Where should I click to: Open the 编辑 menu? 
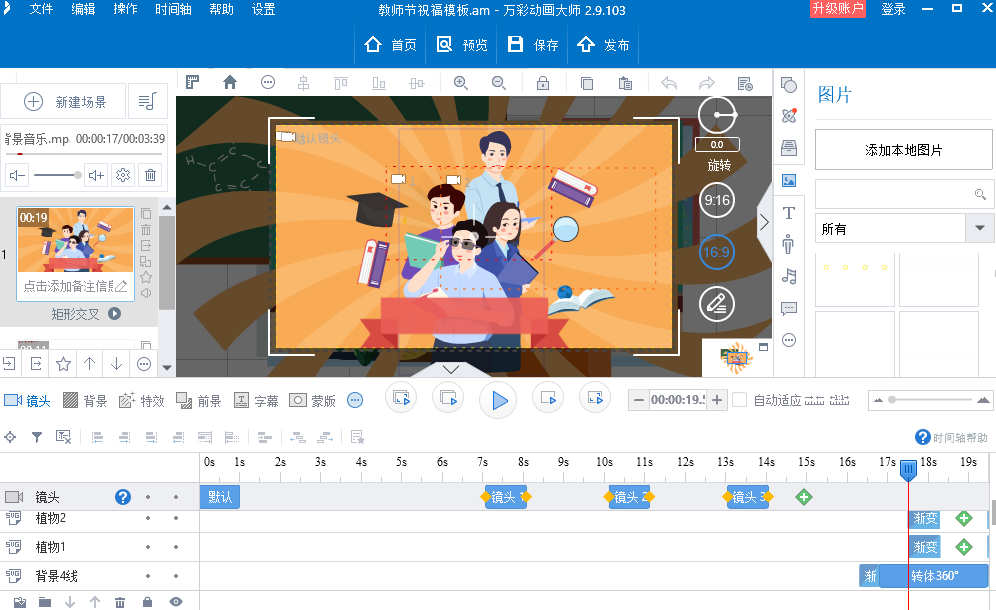(83, 10)
